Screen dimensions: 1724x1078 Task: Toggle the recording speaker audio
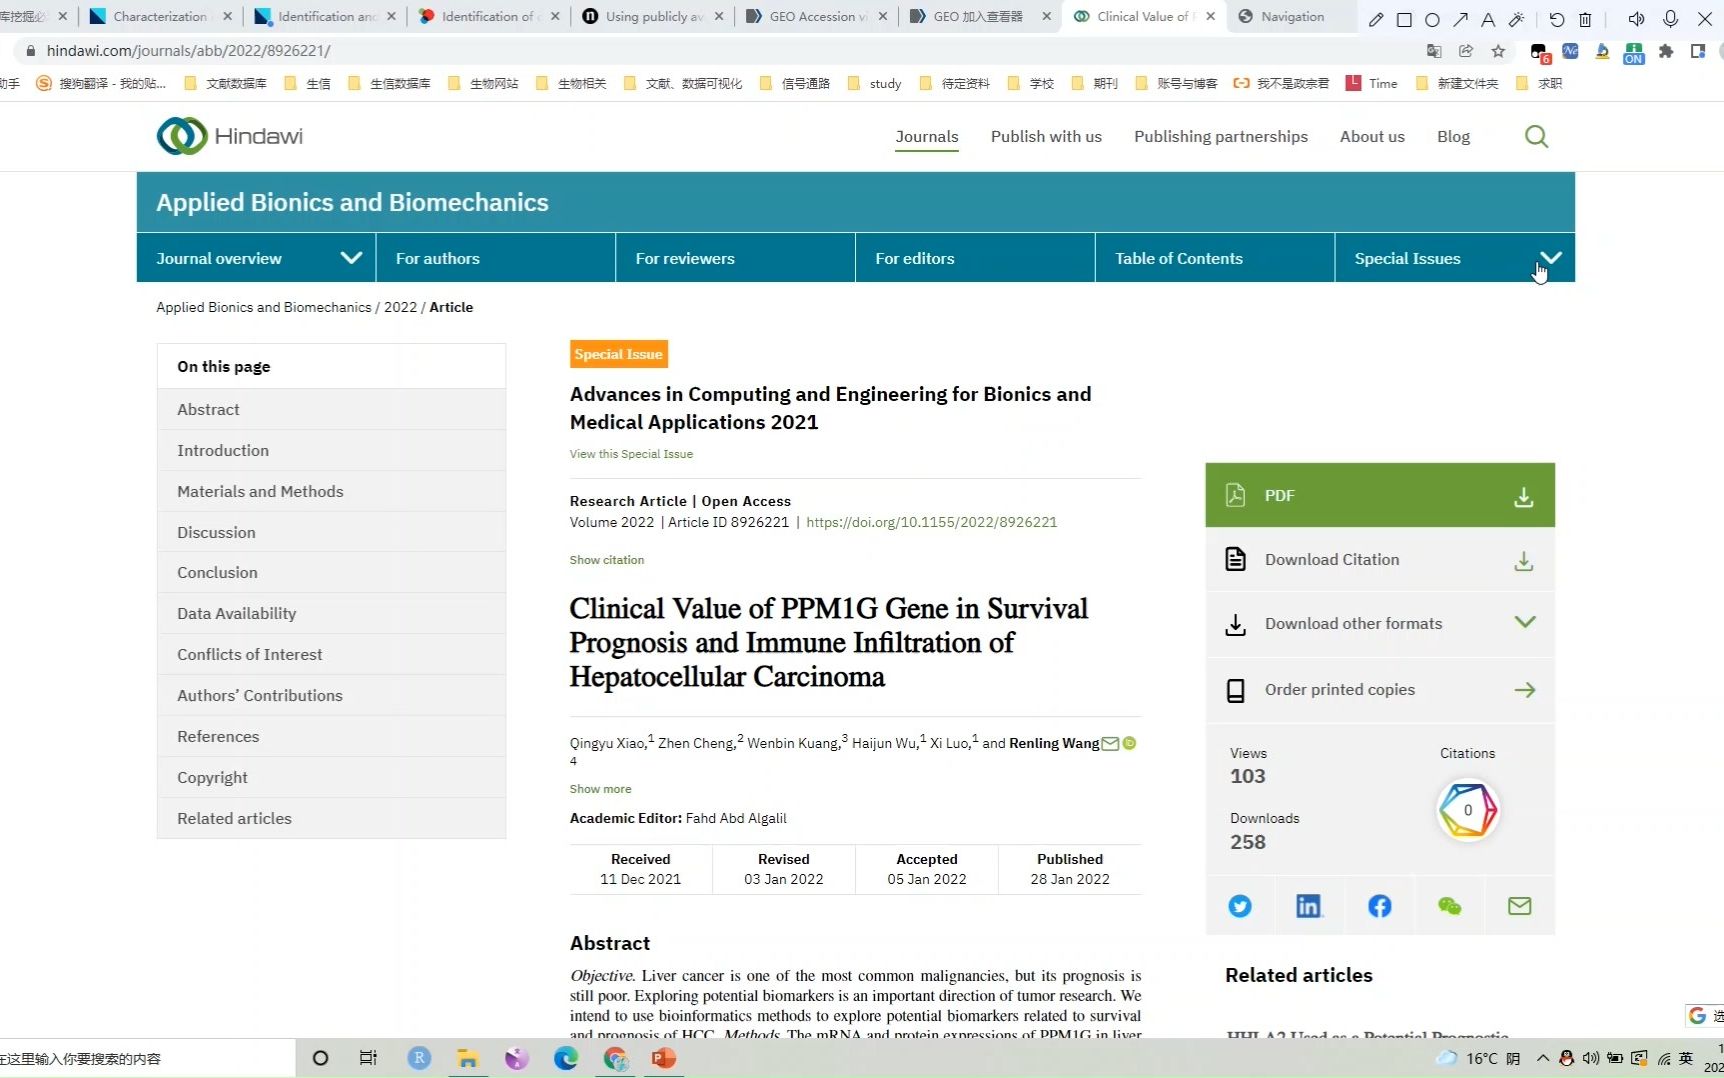(1636, 19)
